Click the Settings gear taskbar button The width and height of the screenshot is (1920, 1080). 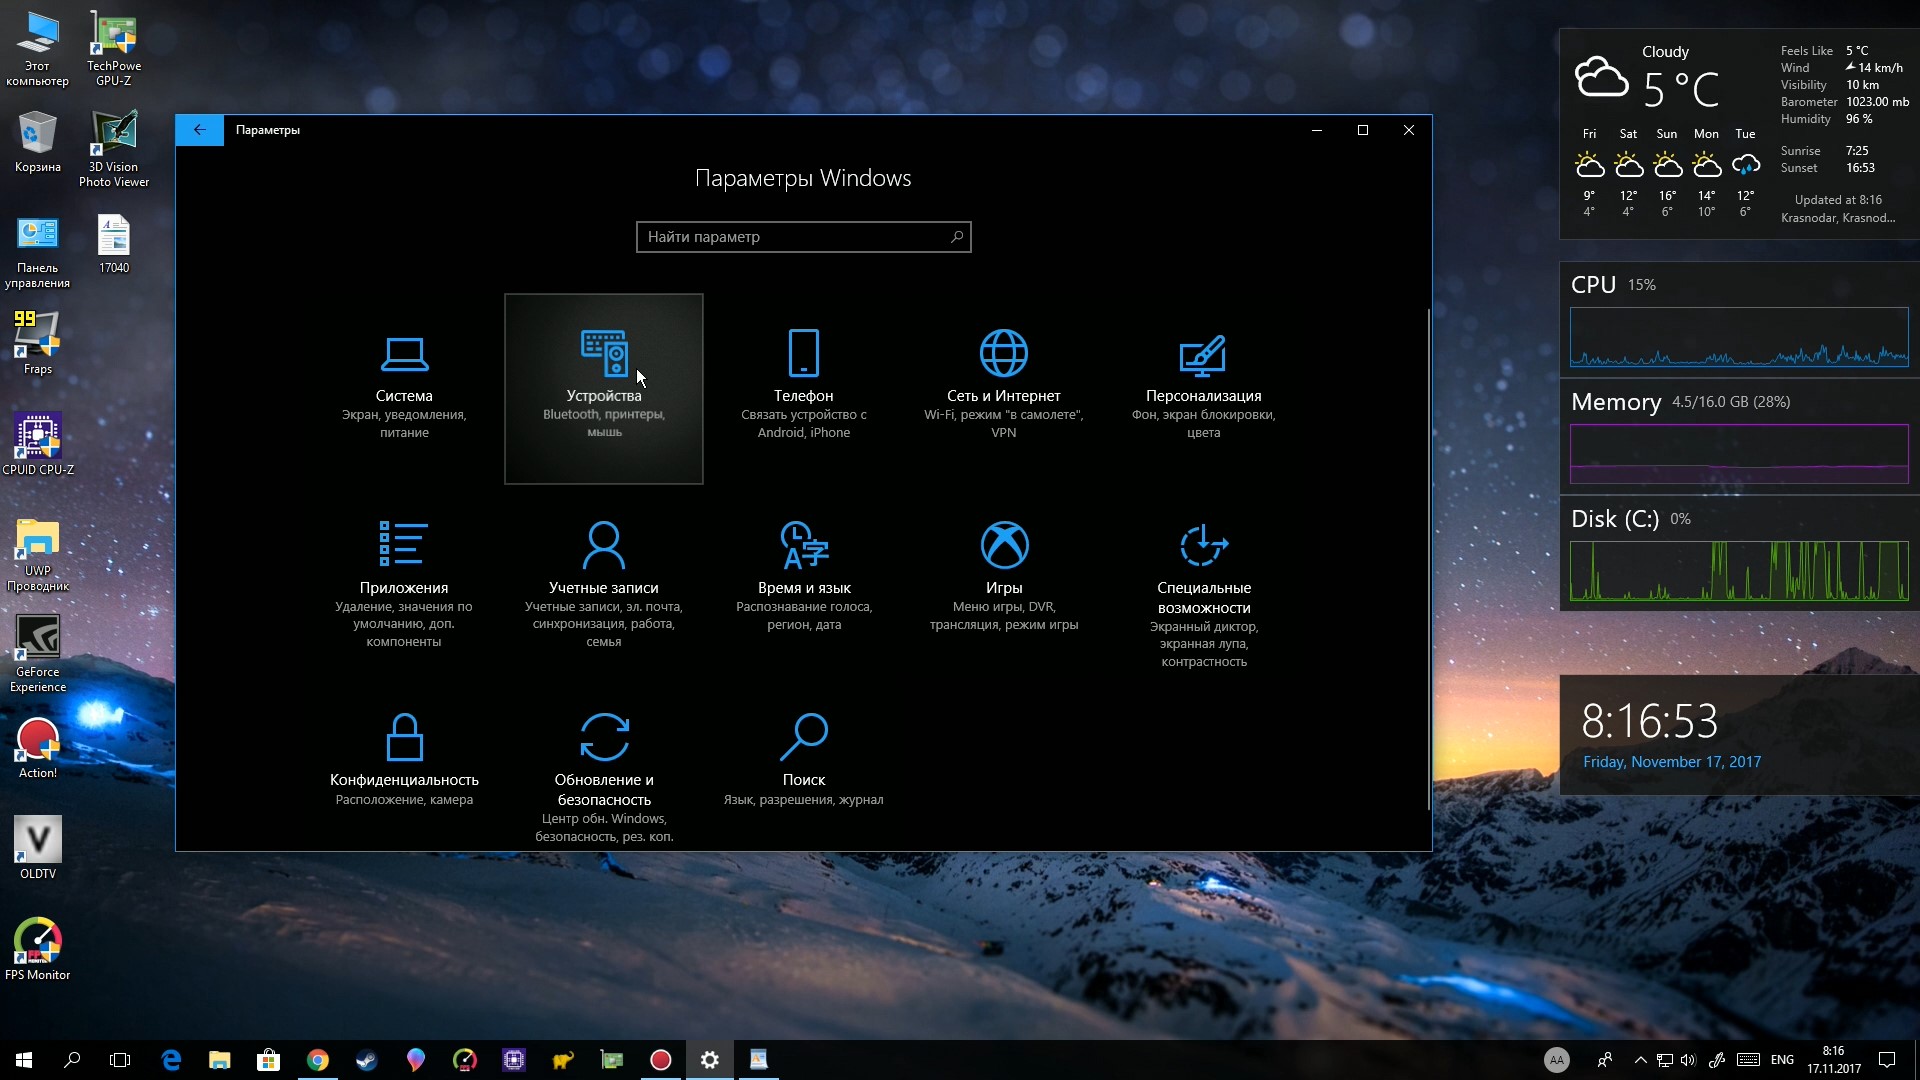click(x=709, y=1060)
